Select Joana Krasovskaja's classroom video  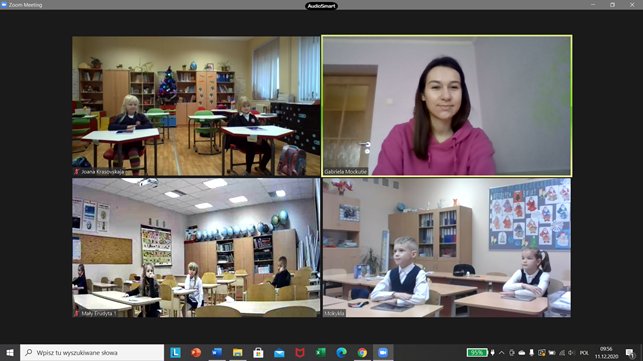196,106
